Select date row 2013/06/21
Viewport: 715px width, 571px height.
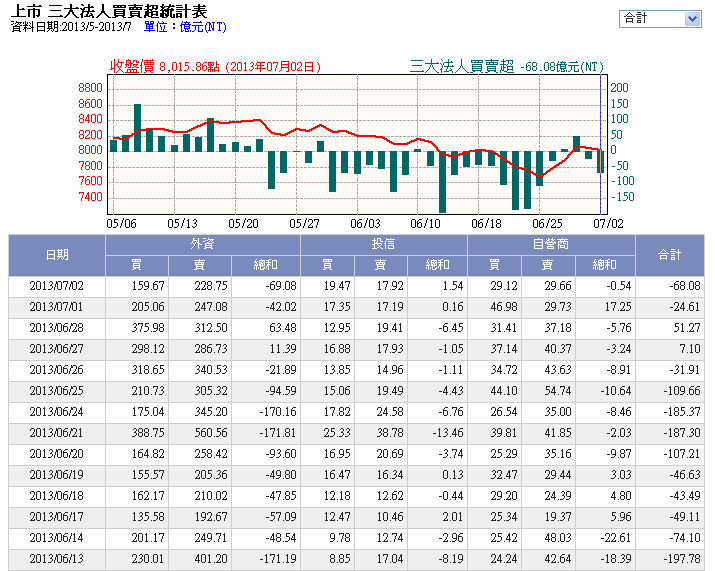[356, 433]
